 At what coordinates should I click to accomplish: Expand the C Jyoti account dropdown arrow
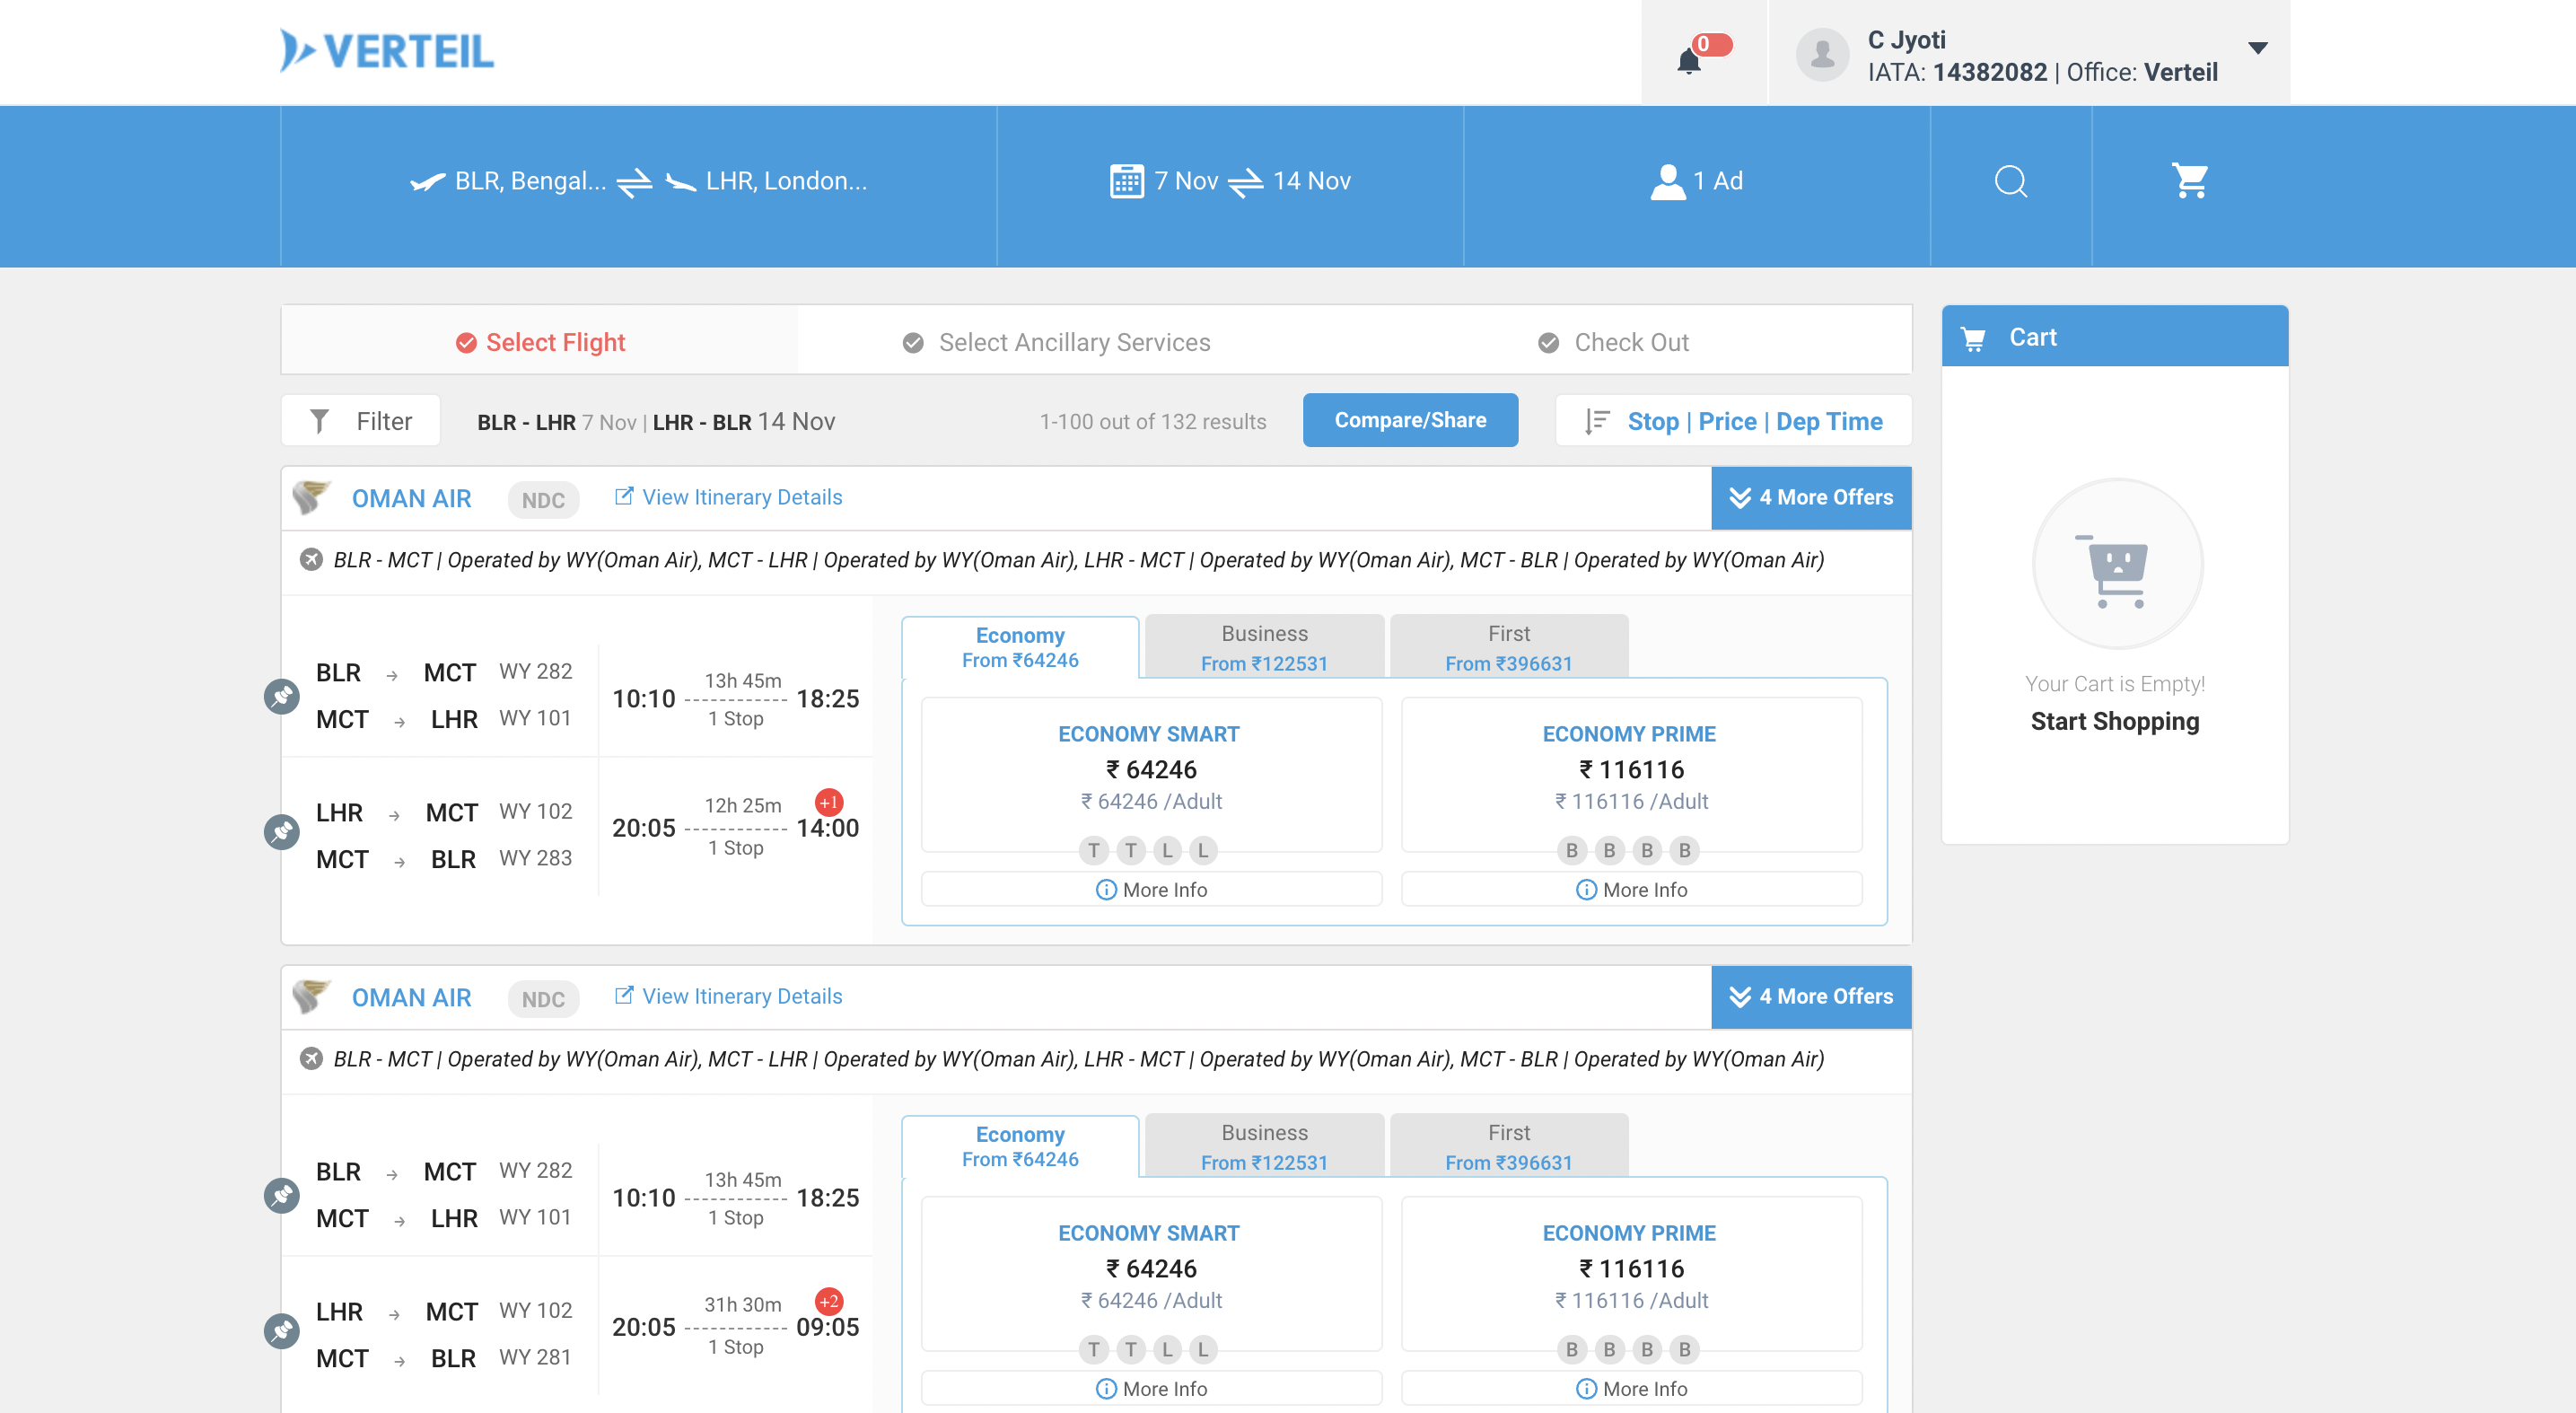2257,48
